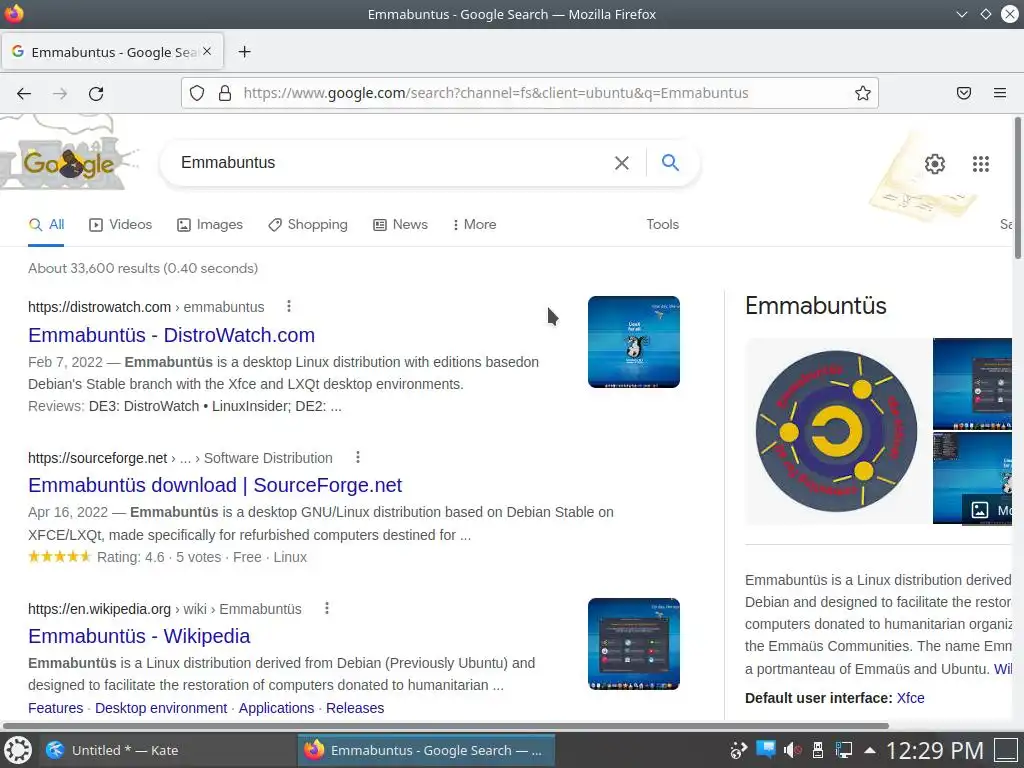
Task: Reload the current page
Action: pyautogui.click(x=96, y=93)
